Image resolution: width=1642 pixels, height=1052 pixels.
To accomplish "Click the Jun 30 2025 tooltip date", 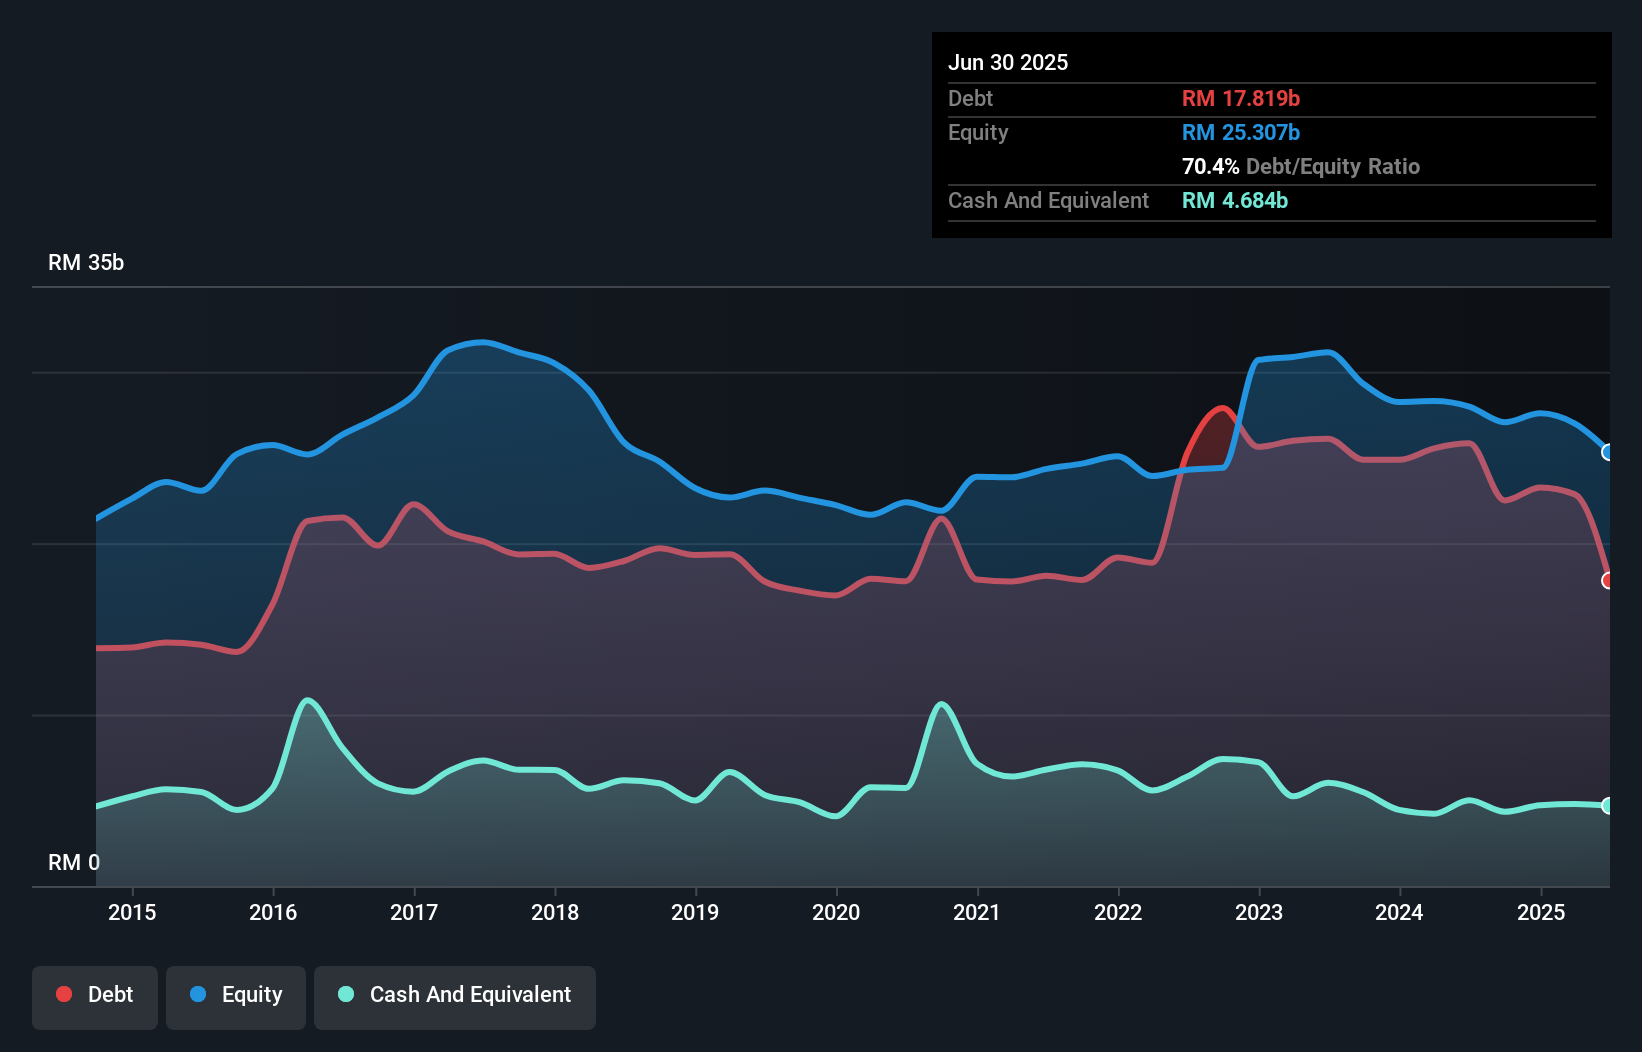I will pos(1008,62).
